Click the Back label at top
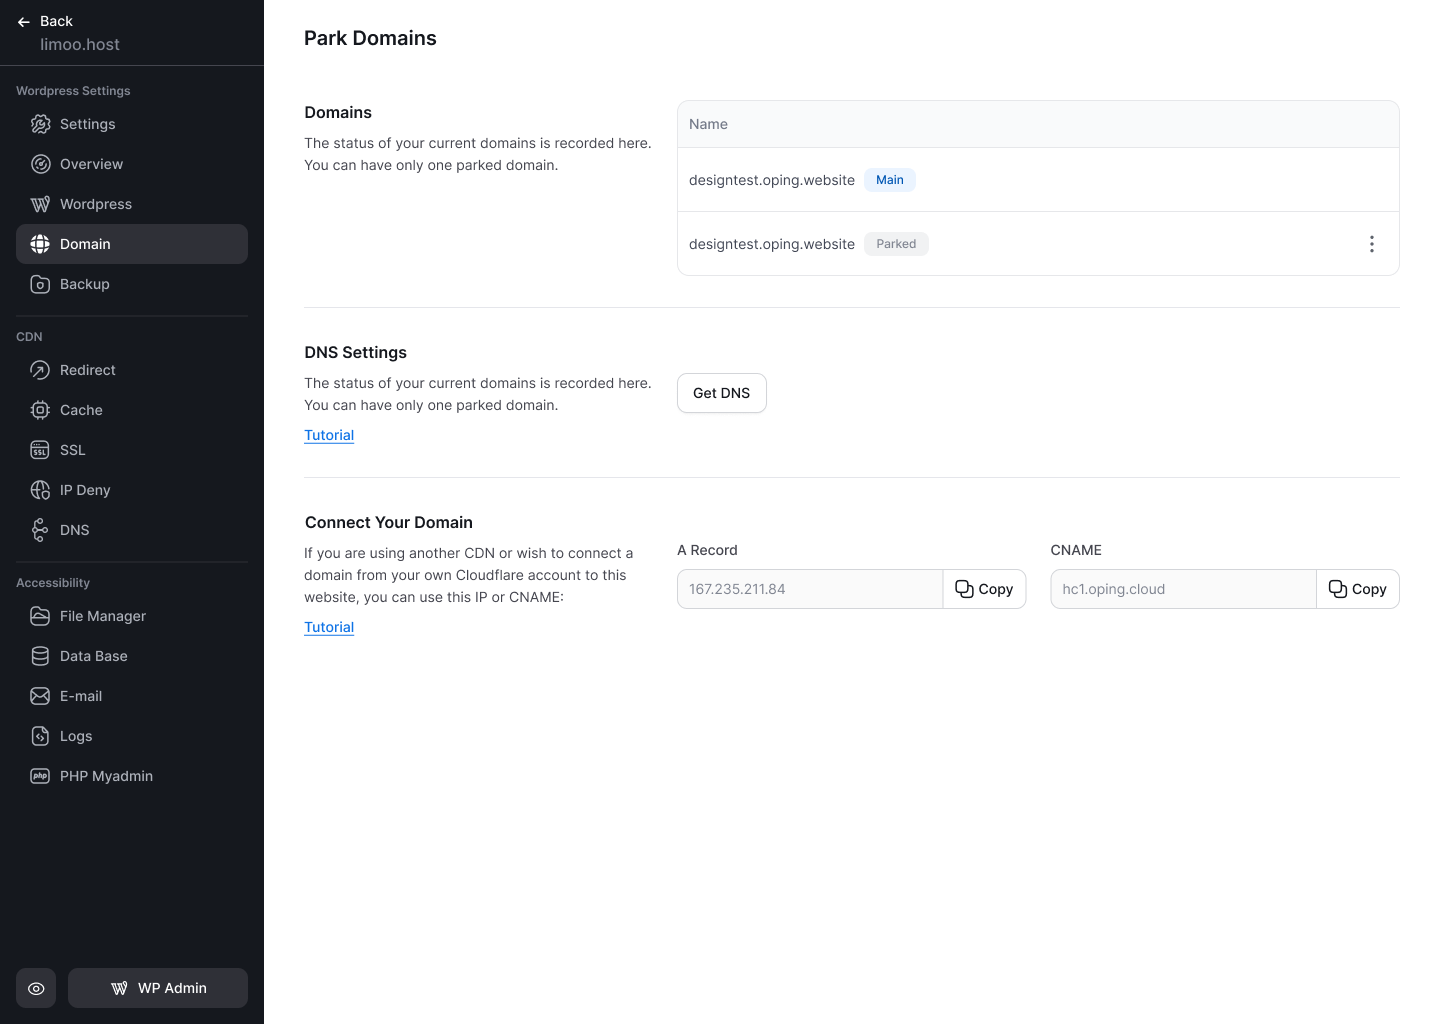The height and width of the screenshot is (1024, 1440). tap(56, 21)
